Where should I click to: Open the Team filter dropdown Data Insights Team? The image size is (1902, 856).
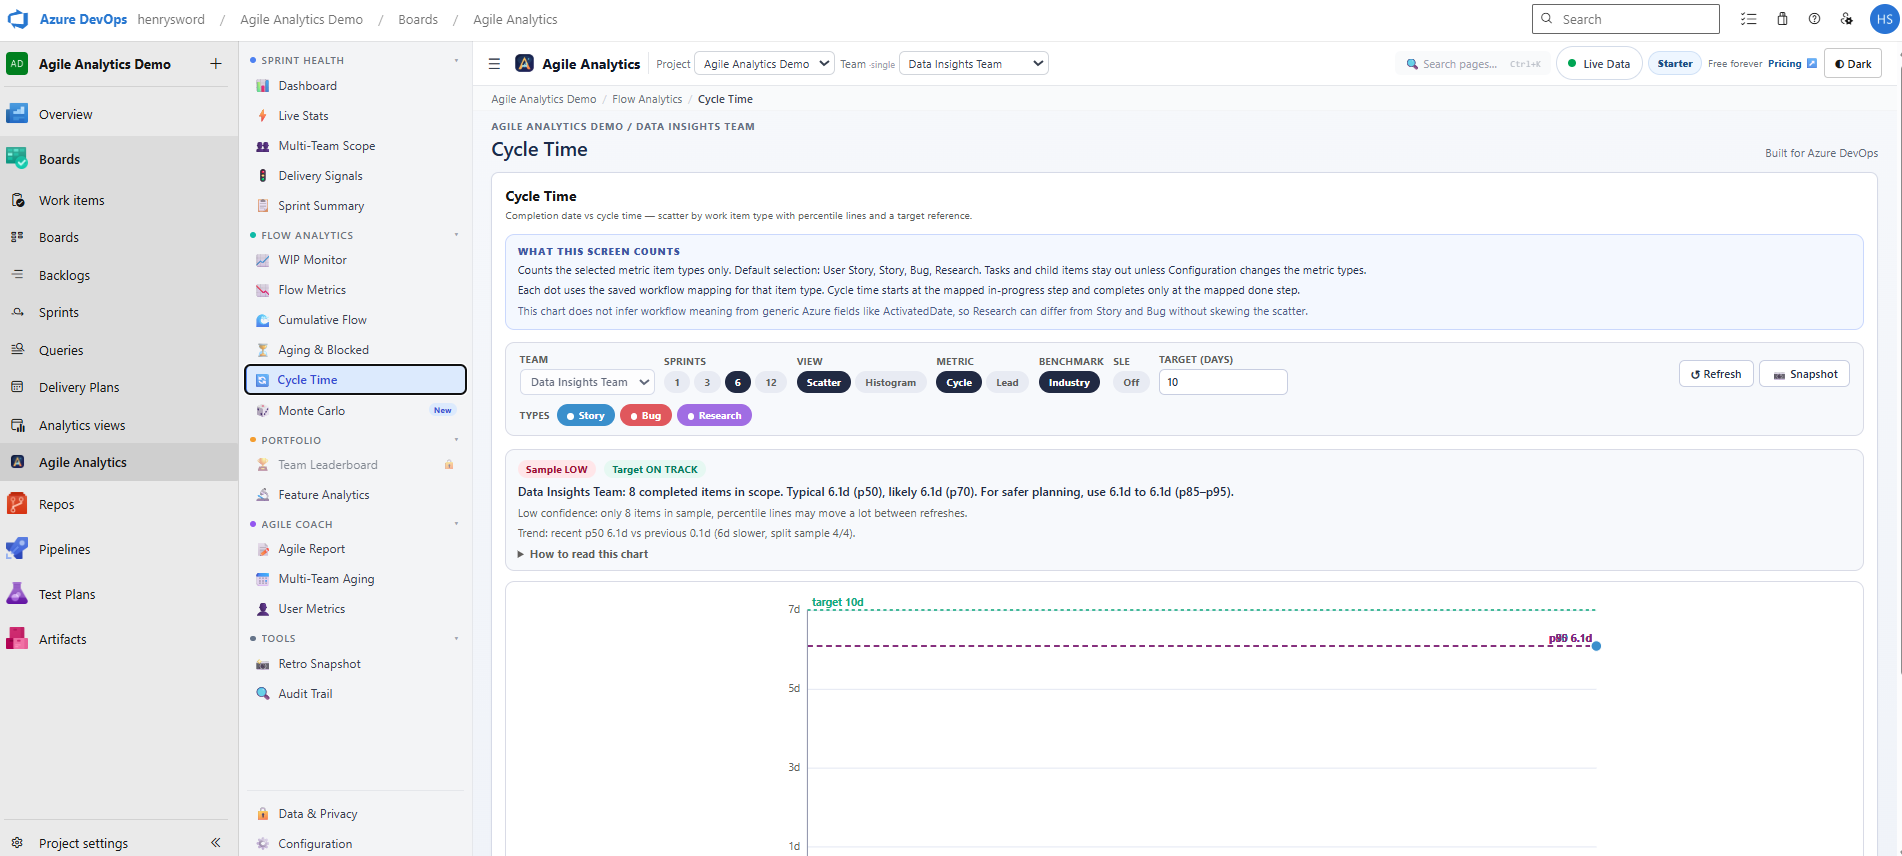pyautogui.click(x=587, y=382)
